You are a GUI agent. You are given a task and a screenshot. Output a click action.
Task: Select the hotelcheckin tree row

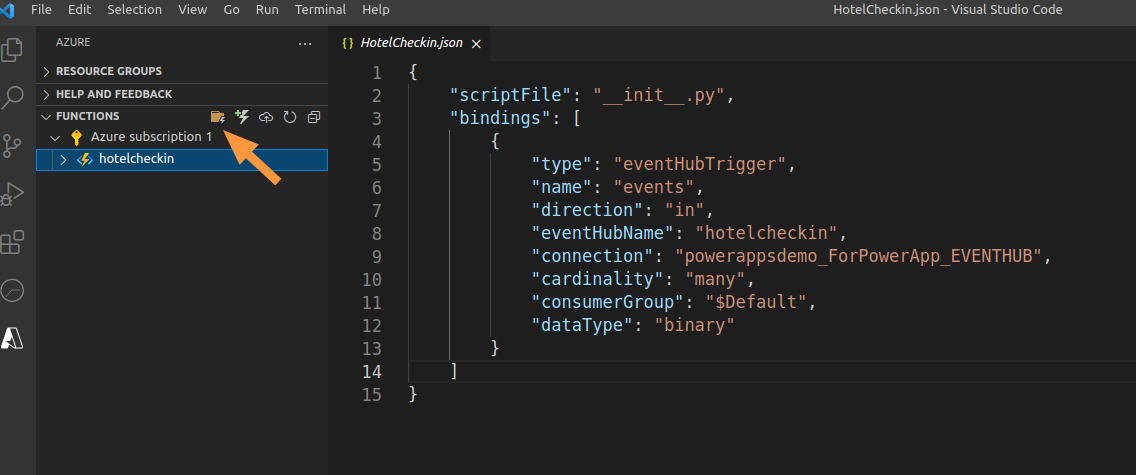tap(182, 159)
